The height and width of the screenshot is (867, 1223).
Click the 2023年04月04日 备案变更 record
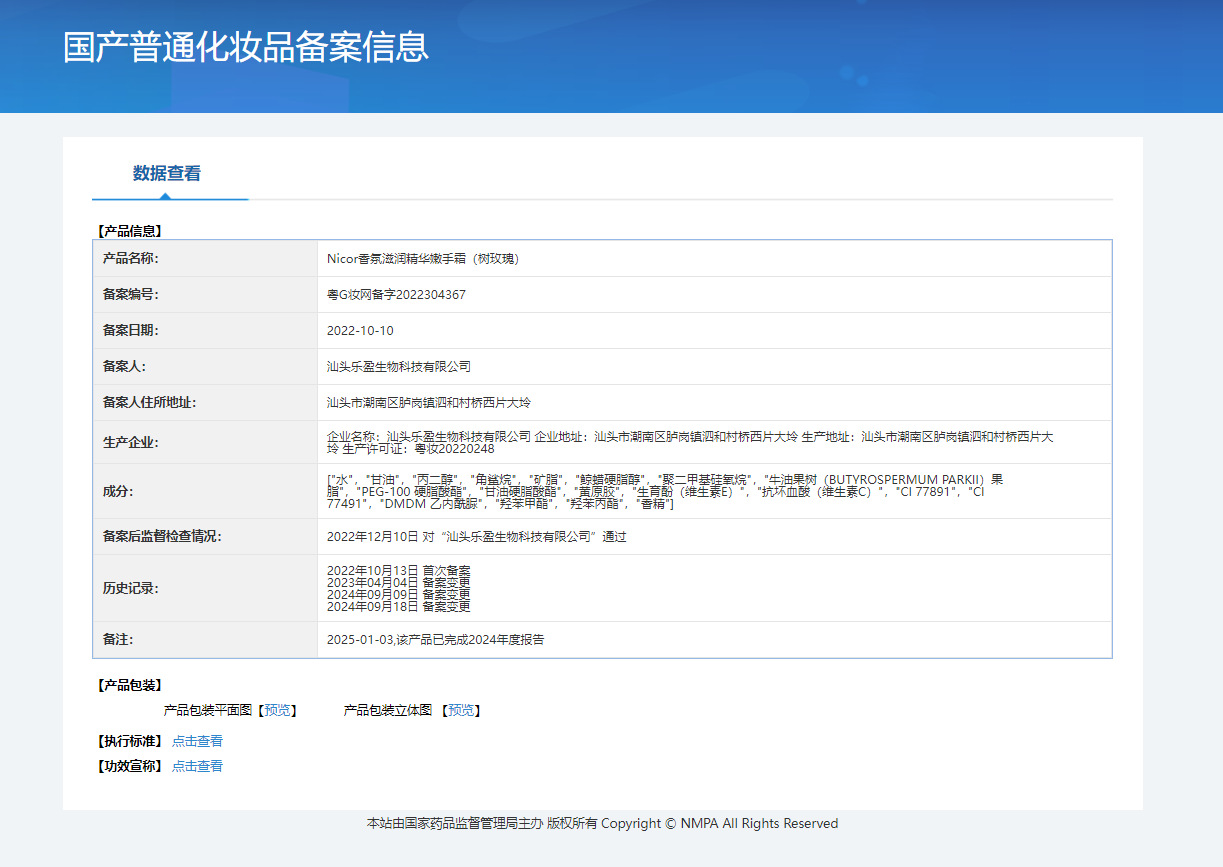coord(398,582)
